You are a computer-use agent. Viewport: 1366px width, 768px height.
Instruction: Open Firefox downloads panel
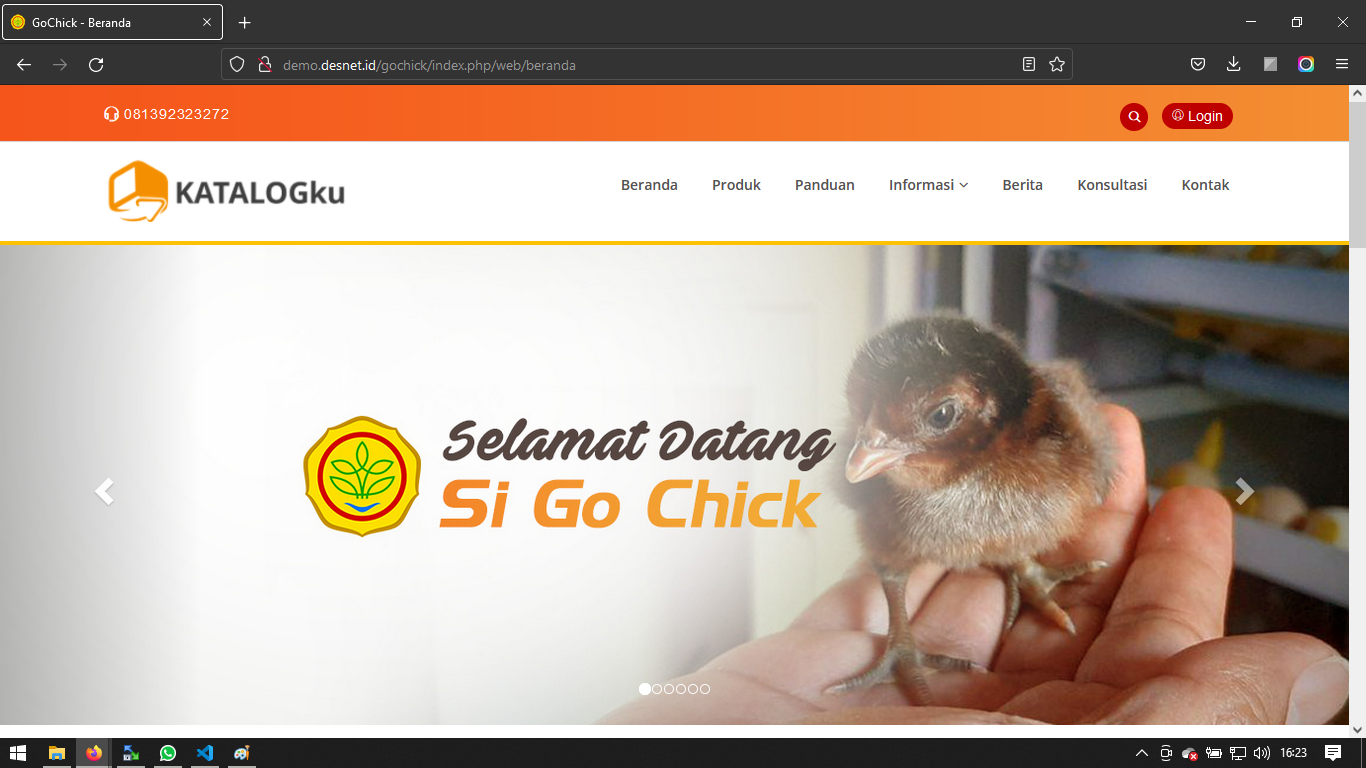pyautogui.click(x=1234, y=65)
